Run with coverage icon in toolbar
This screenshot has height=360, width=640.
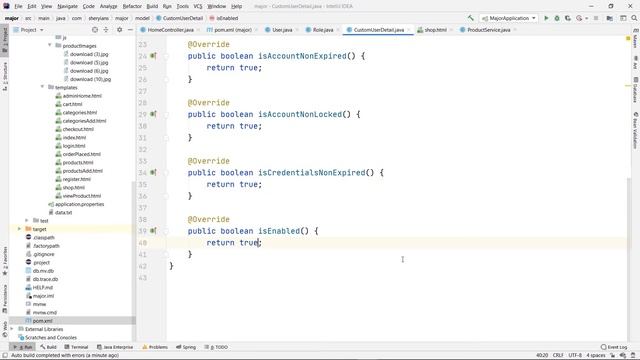pyautogui.click(x=568, y=18)
